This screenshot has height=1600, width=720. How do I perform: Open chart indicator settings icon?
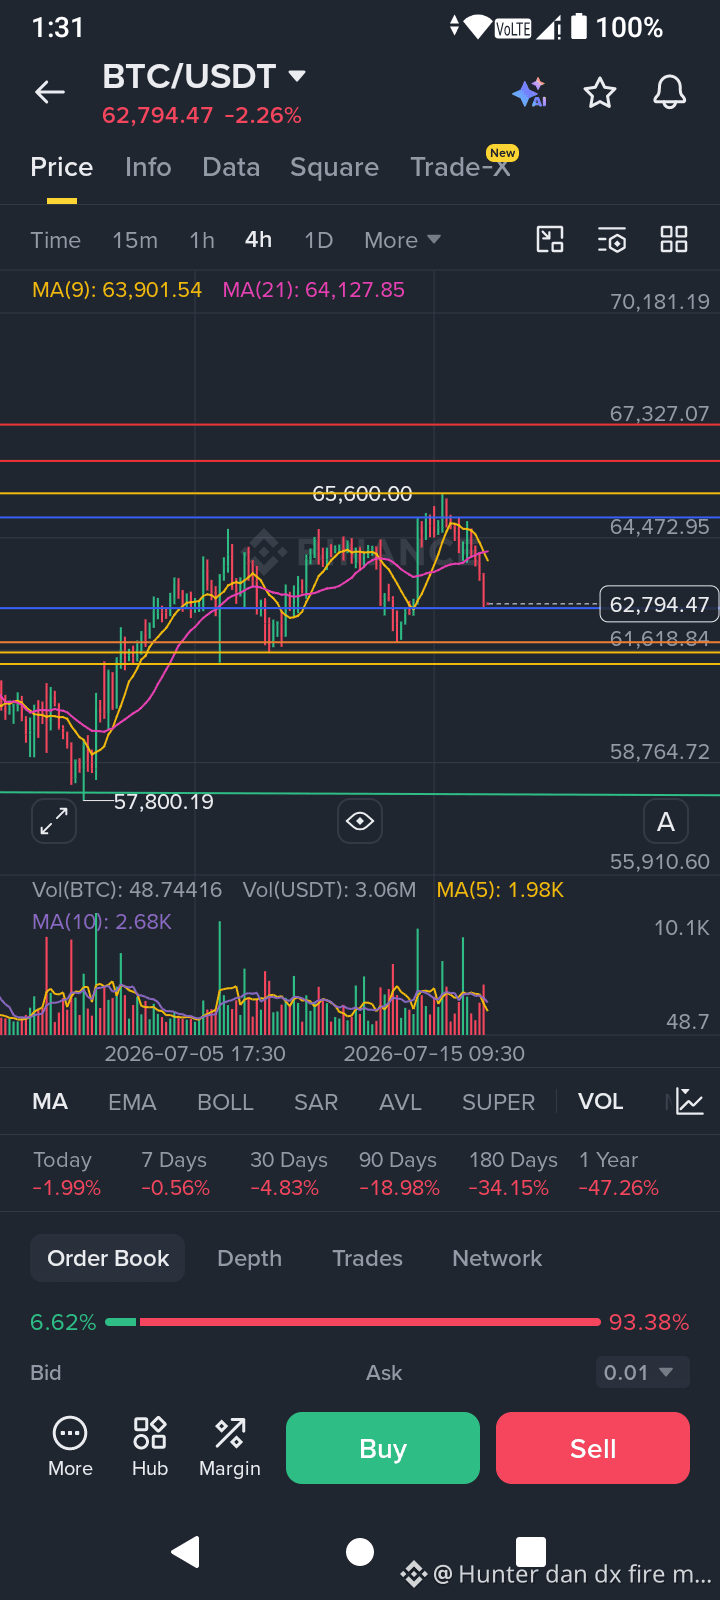[x=612, y=240]
